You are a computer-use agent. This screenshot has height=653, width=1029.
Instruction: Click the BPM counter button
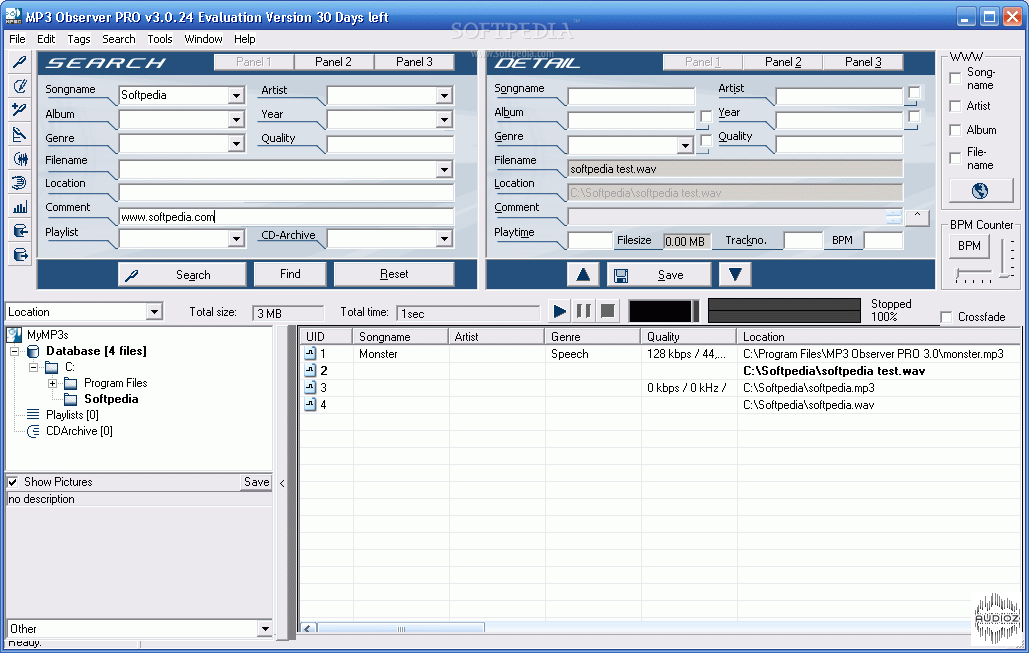(x=969, y=246)
